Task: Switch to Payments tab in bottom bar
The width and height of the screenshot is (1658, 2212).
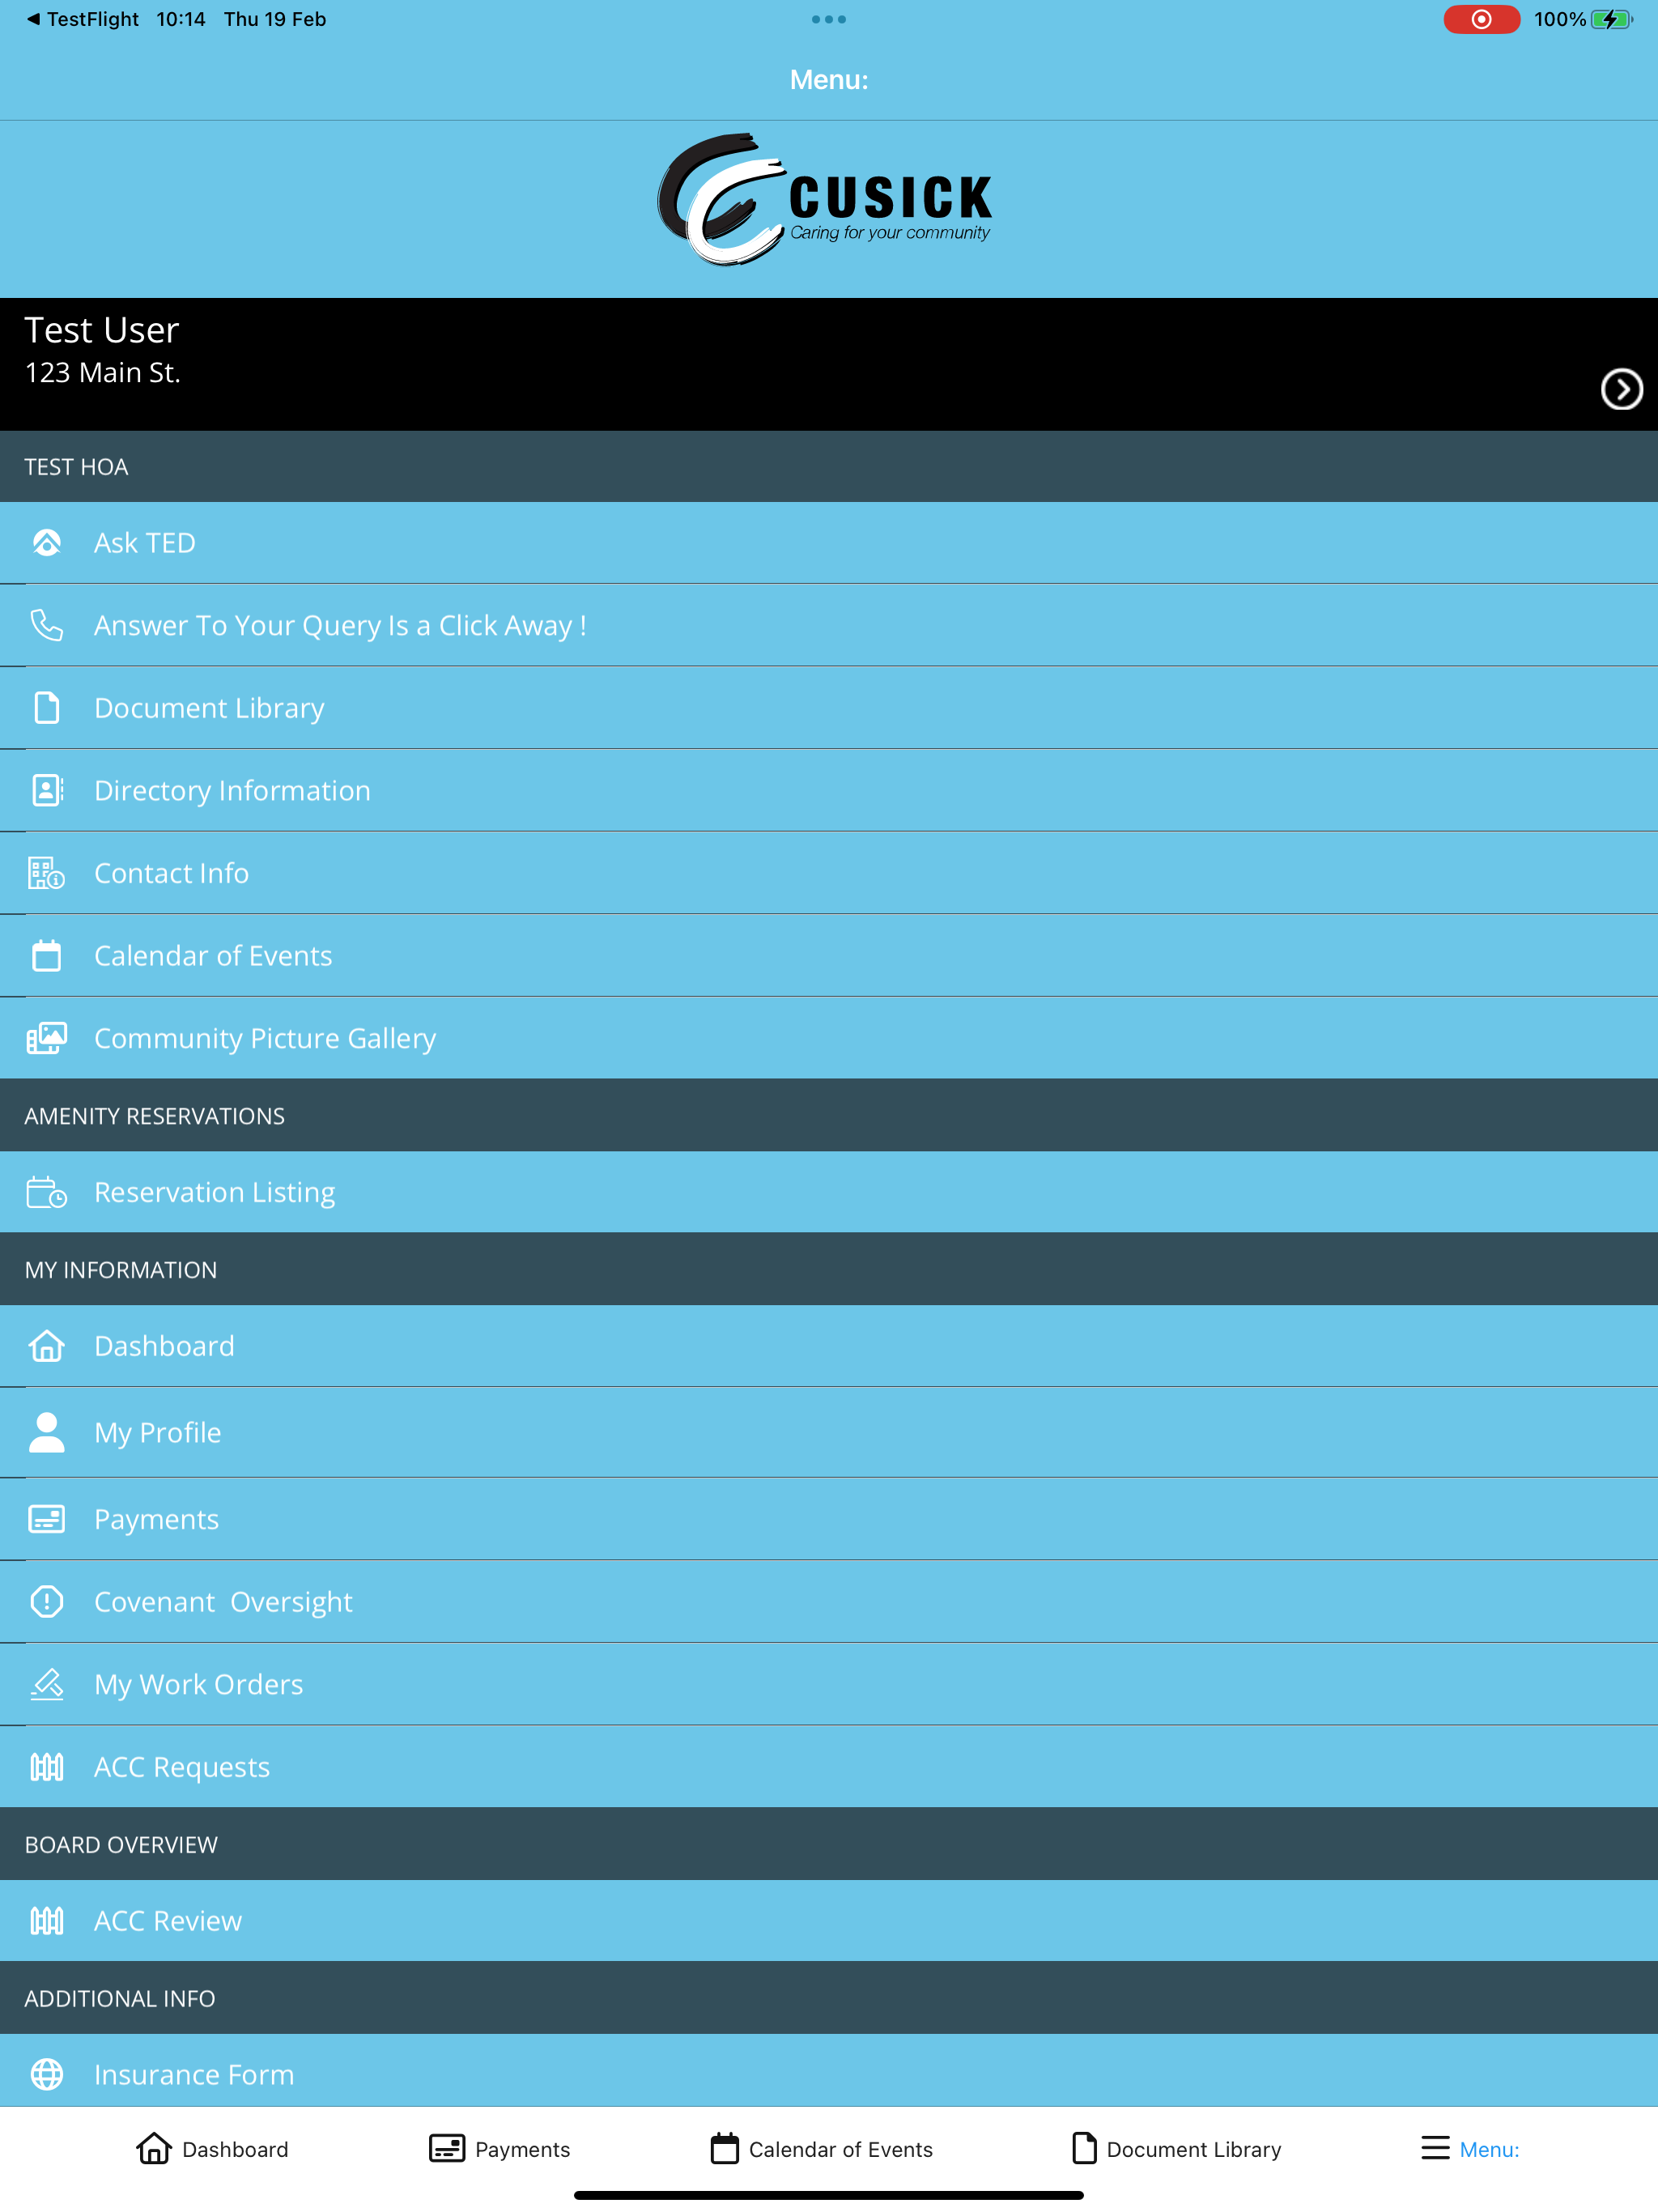Action: click(x=499, y=2149)
